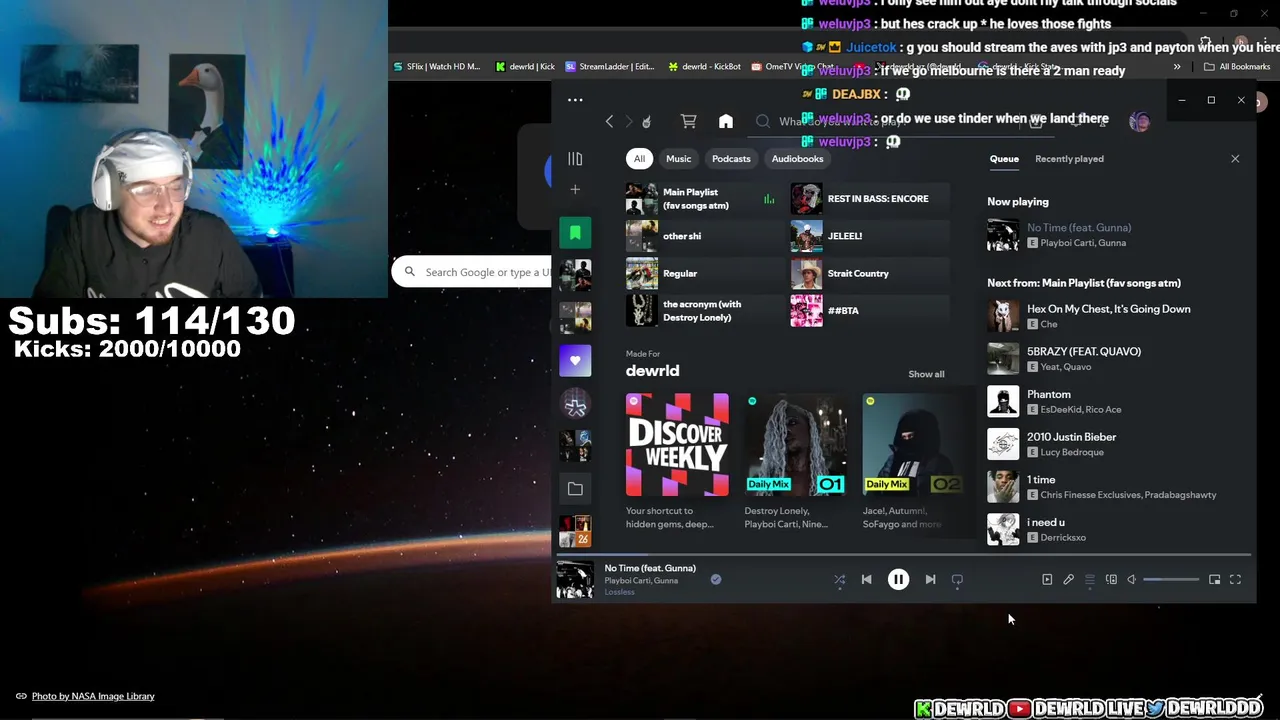
Task: Open Now Playing view
Action: tap(1047, 579)
